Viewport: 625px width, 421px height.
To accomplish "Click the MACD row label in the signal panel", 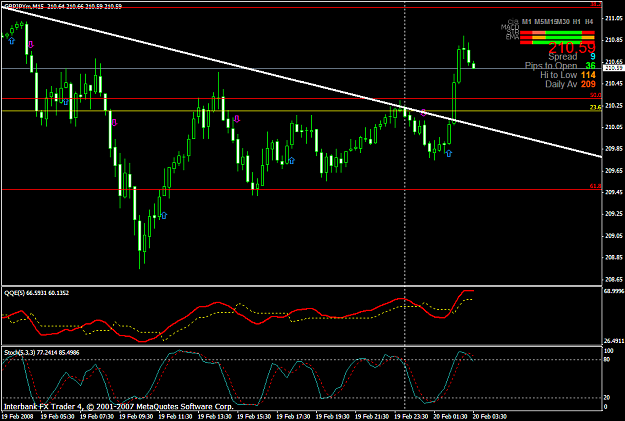I will coord(510,28).
